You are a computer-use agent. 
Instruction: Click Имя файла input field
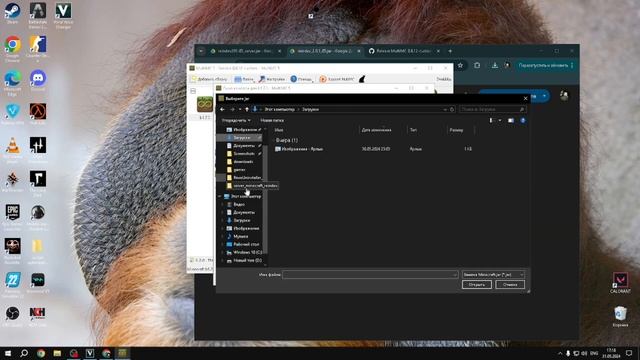tap(370, 275)
